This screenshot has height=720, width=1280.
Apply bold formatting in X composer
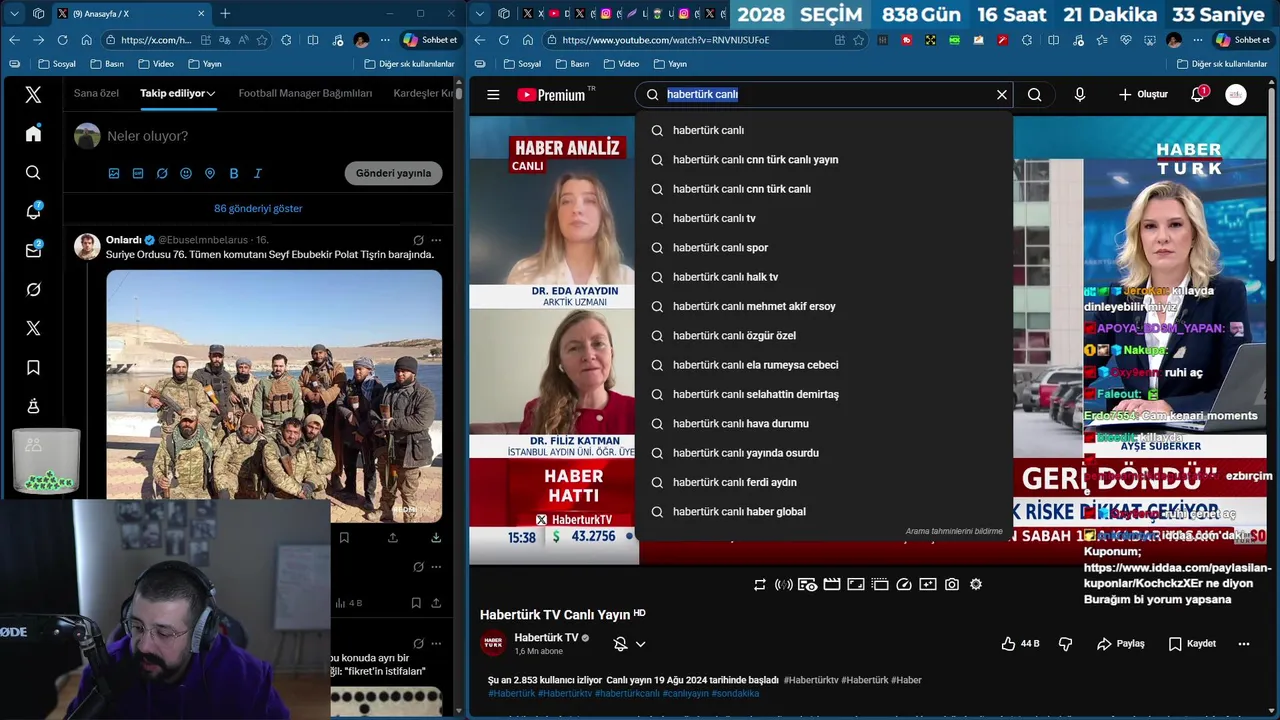click(234, 173)
